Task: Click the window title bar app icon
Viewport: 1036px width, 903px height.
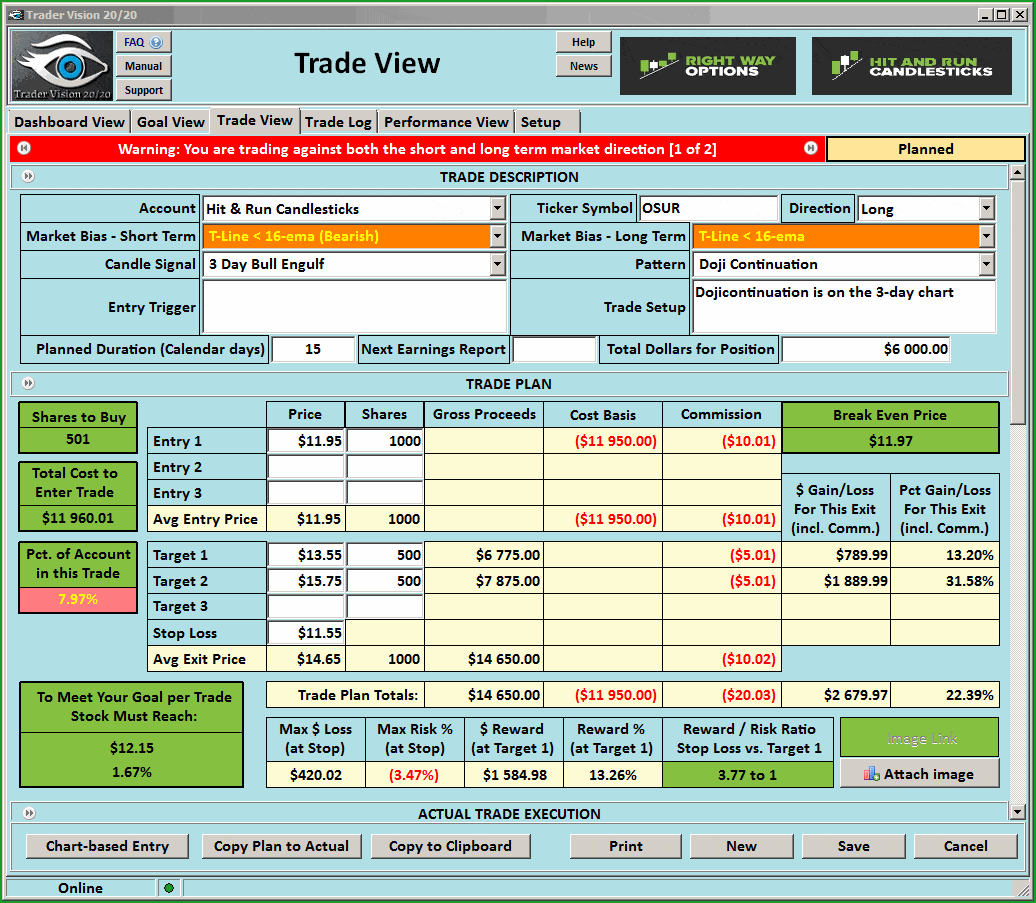Action: click(x=16, y=15)
